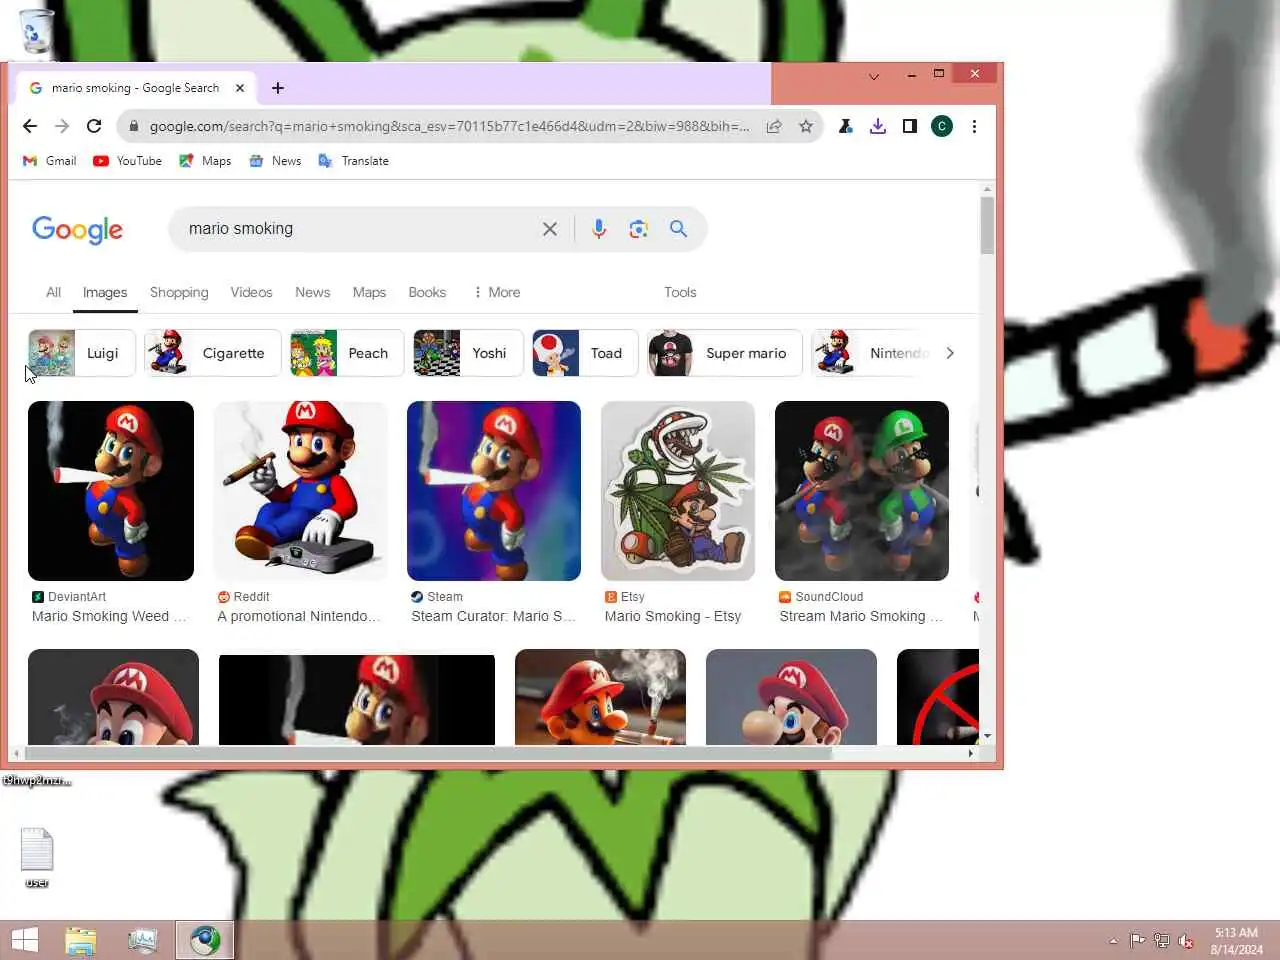Filter by the Super mario chip
The image size is (1280, 960).
[724, 353]
